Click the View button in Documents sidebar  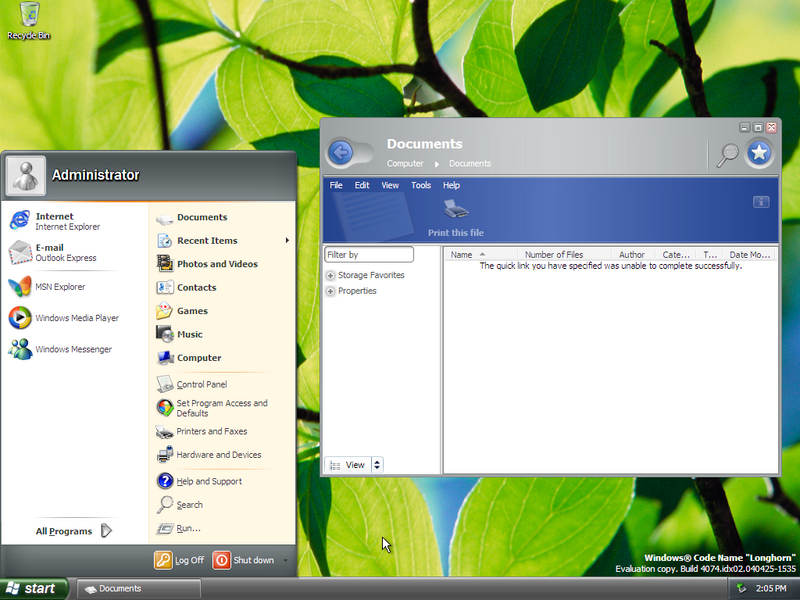pos(348,465)
